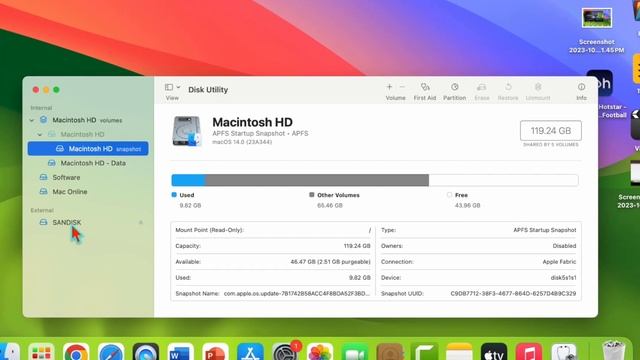
Task: Select the greyed Macintosh HD sidebar item
Action: 82,134
